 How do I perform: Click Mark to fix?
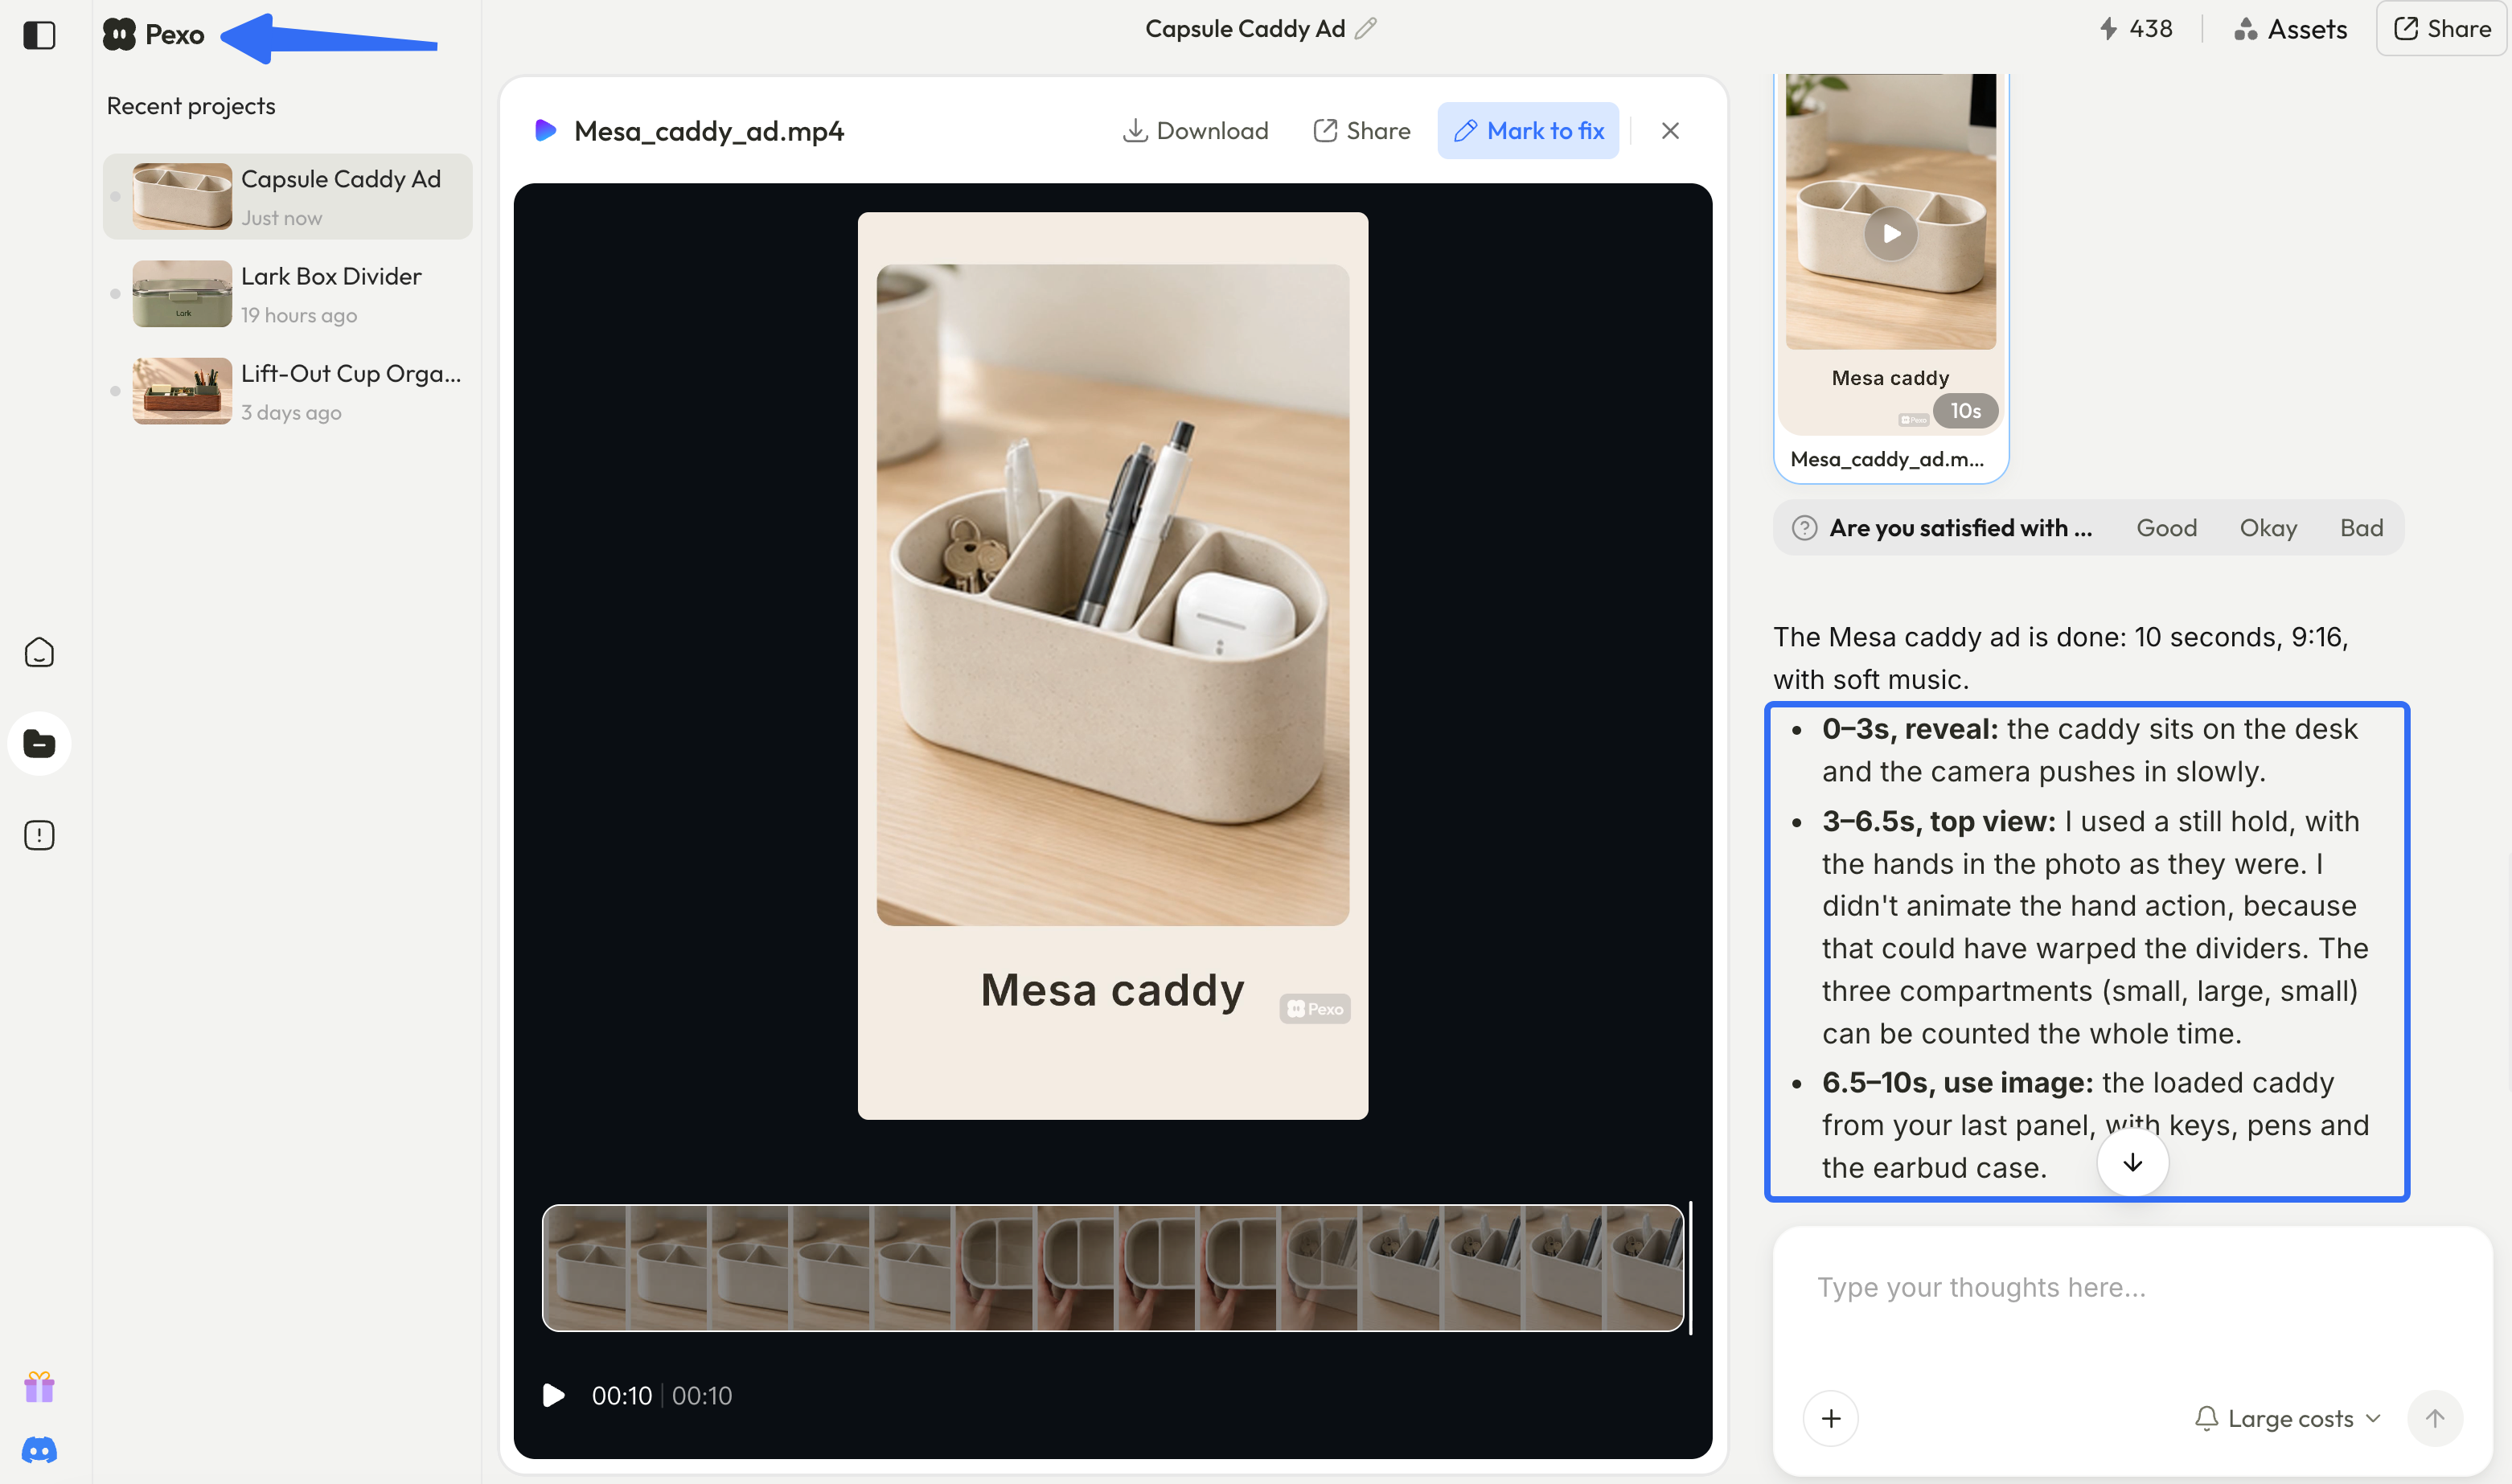(1528, 131)
